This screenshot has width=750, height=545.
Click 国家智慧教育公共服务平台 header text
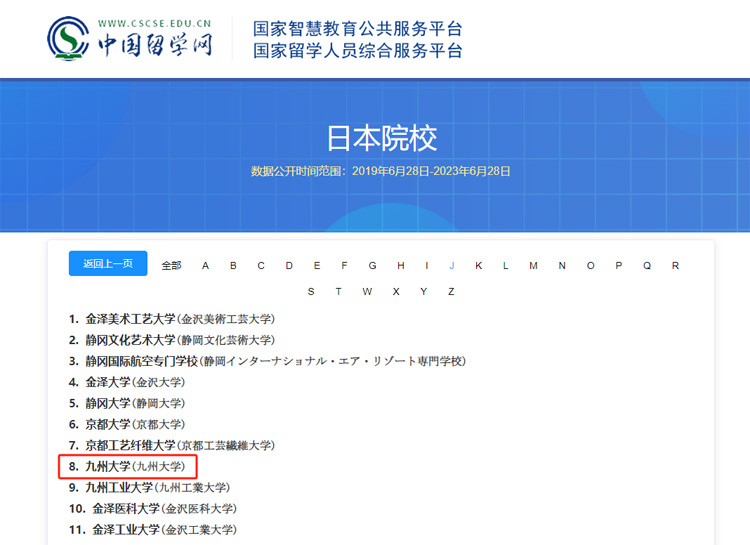[x=358, y=29]
